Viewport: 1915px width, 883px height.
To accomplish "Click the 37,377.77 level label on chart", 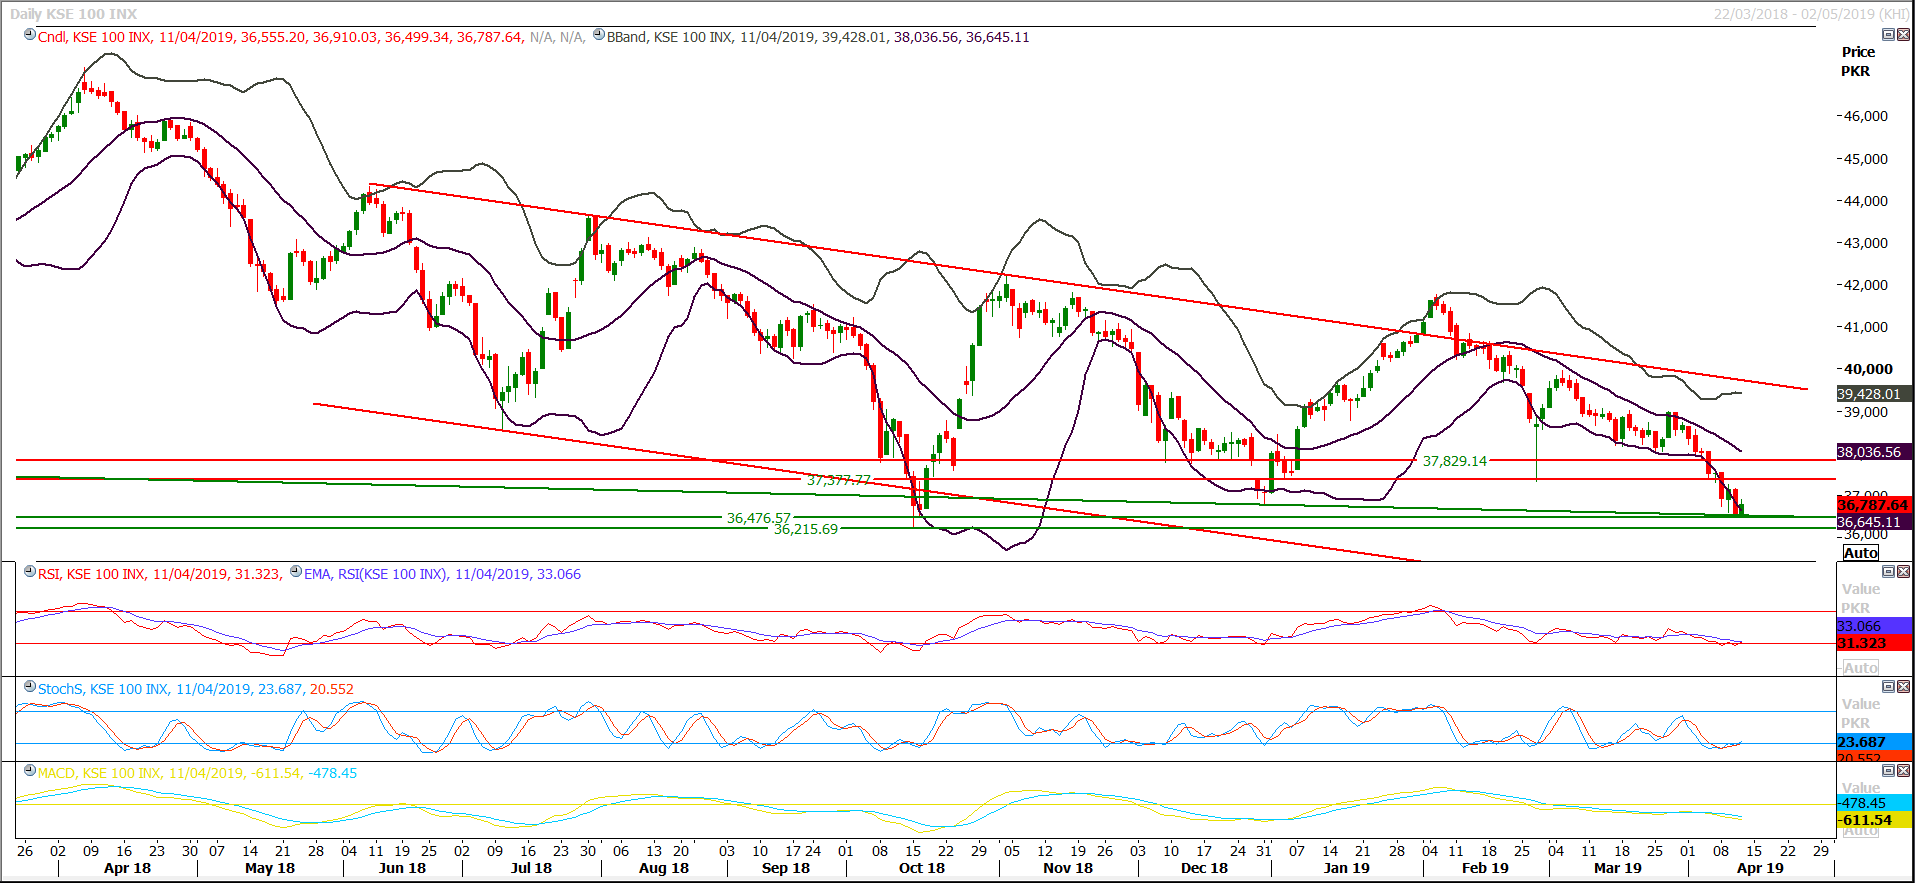I will (x=839, y=480).
